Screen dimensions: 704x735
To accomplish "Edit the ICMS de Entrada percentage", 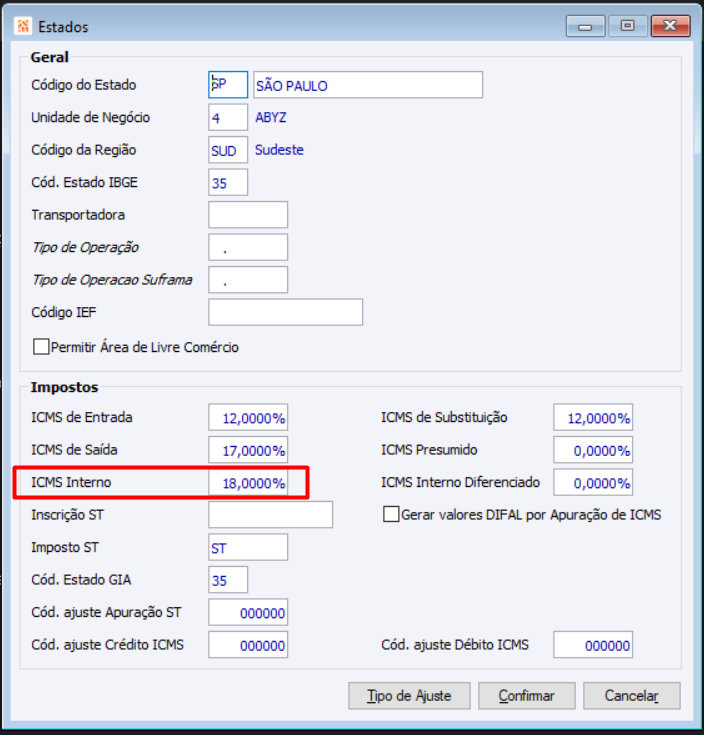I will click(248, 418).
